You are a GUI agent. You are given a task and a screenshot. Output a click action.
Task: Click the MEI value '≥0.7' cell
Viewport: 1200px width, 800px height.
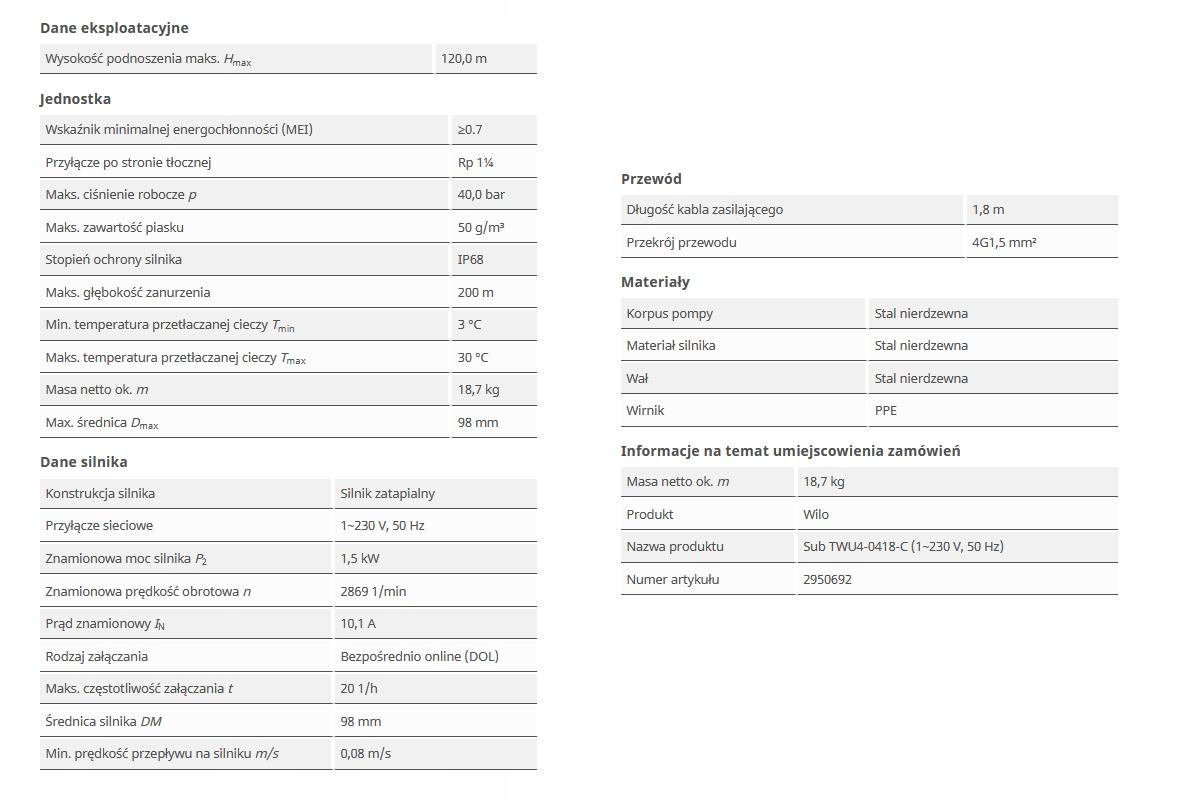click(x=470, y=130)
